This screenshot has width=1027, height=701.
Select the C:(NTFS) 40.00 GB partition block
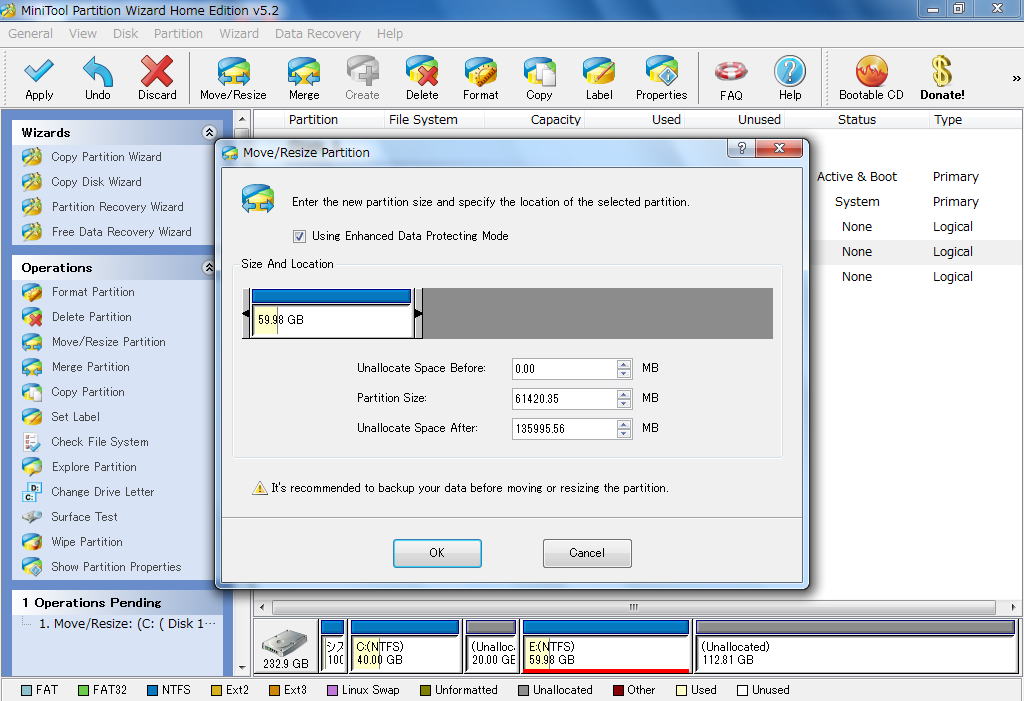click(405, 646)
